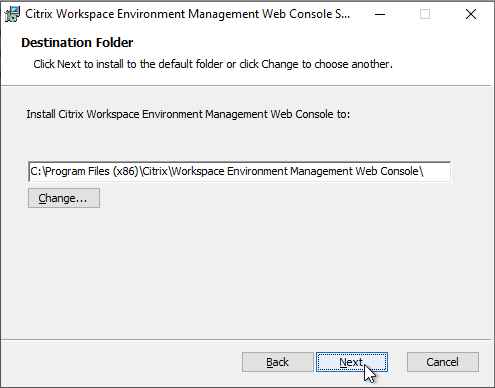This screenshot has height=388, width=495.
Task: Cancel the Web Console installation
Action: coord(443,362)
